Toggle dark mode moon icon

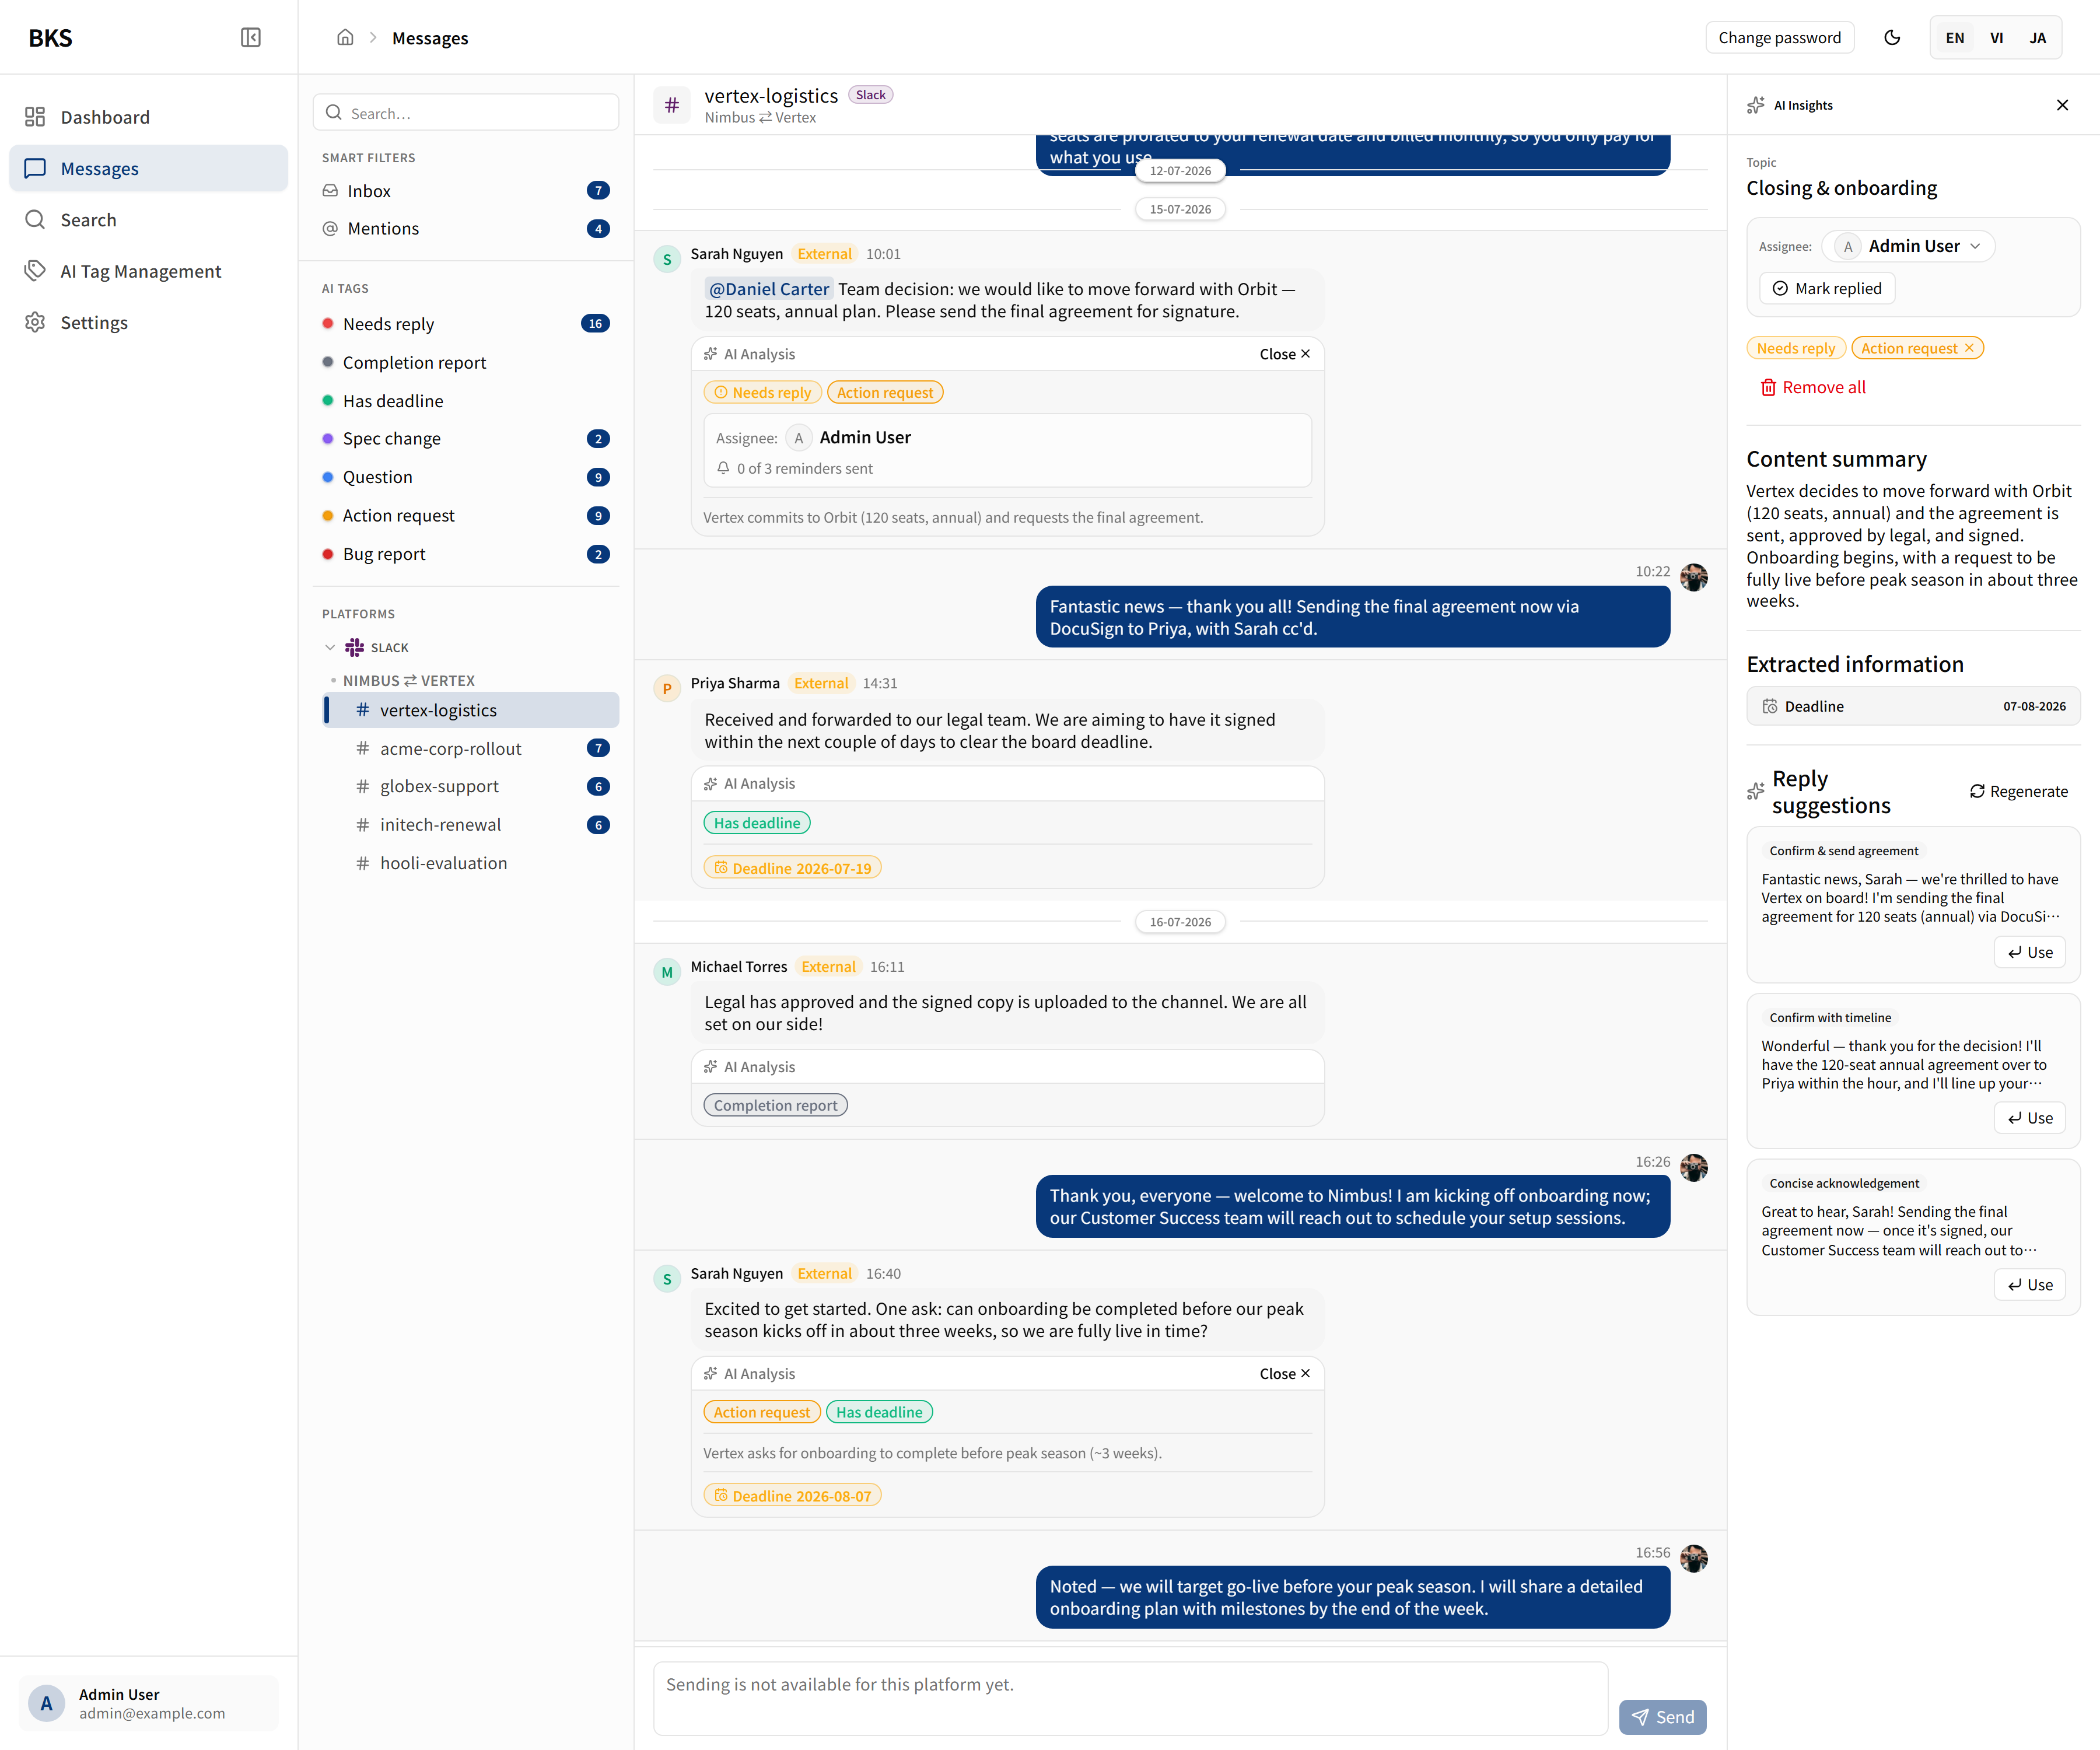click(x=1891, y=38)
